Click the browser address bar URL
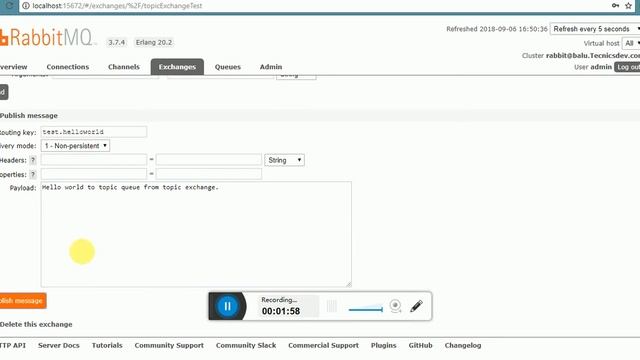The height and width of the screenshot is (360, 640). tap(117, 6)
